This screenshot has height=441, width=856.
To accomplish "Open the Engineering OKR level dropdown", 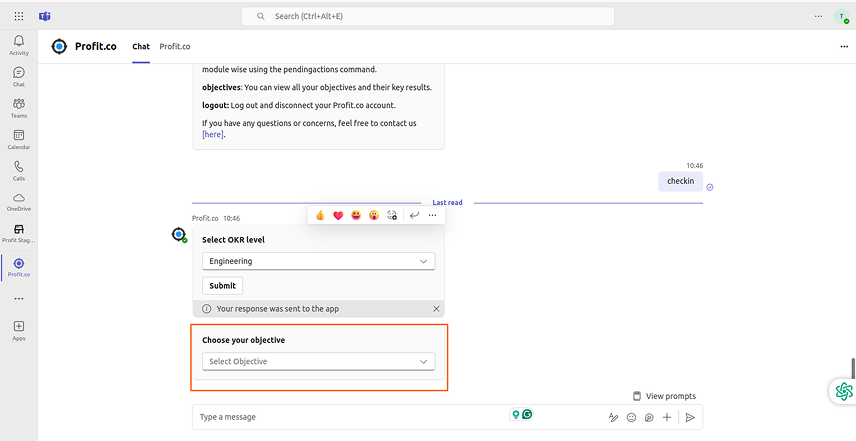I will (x=319, y=261).
